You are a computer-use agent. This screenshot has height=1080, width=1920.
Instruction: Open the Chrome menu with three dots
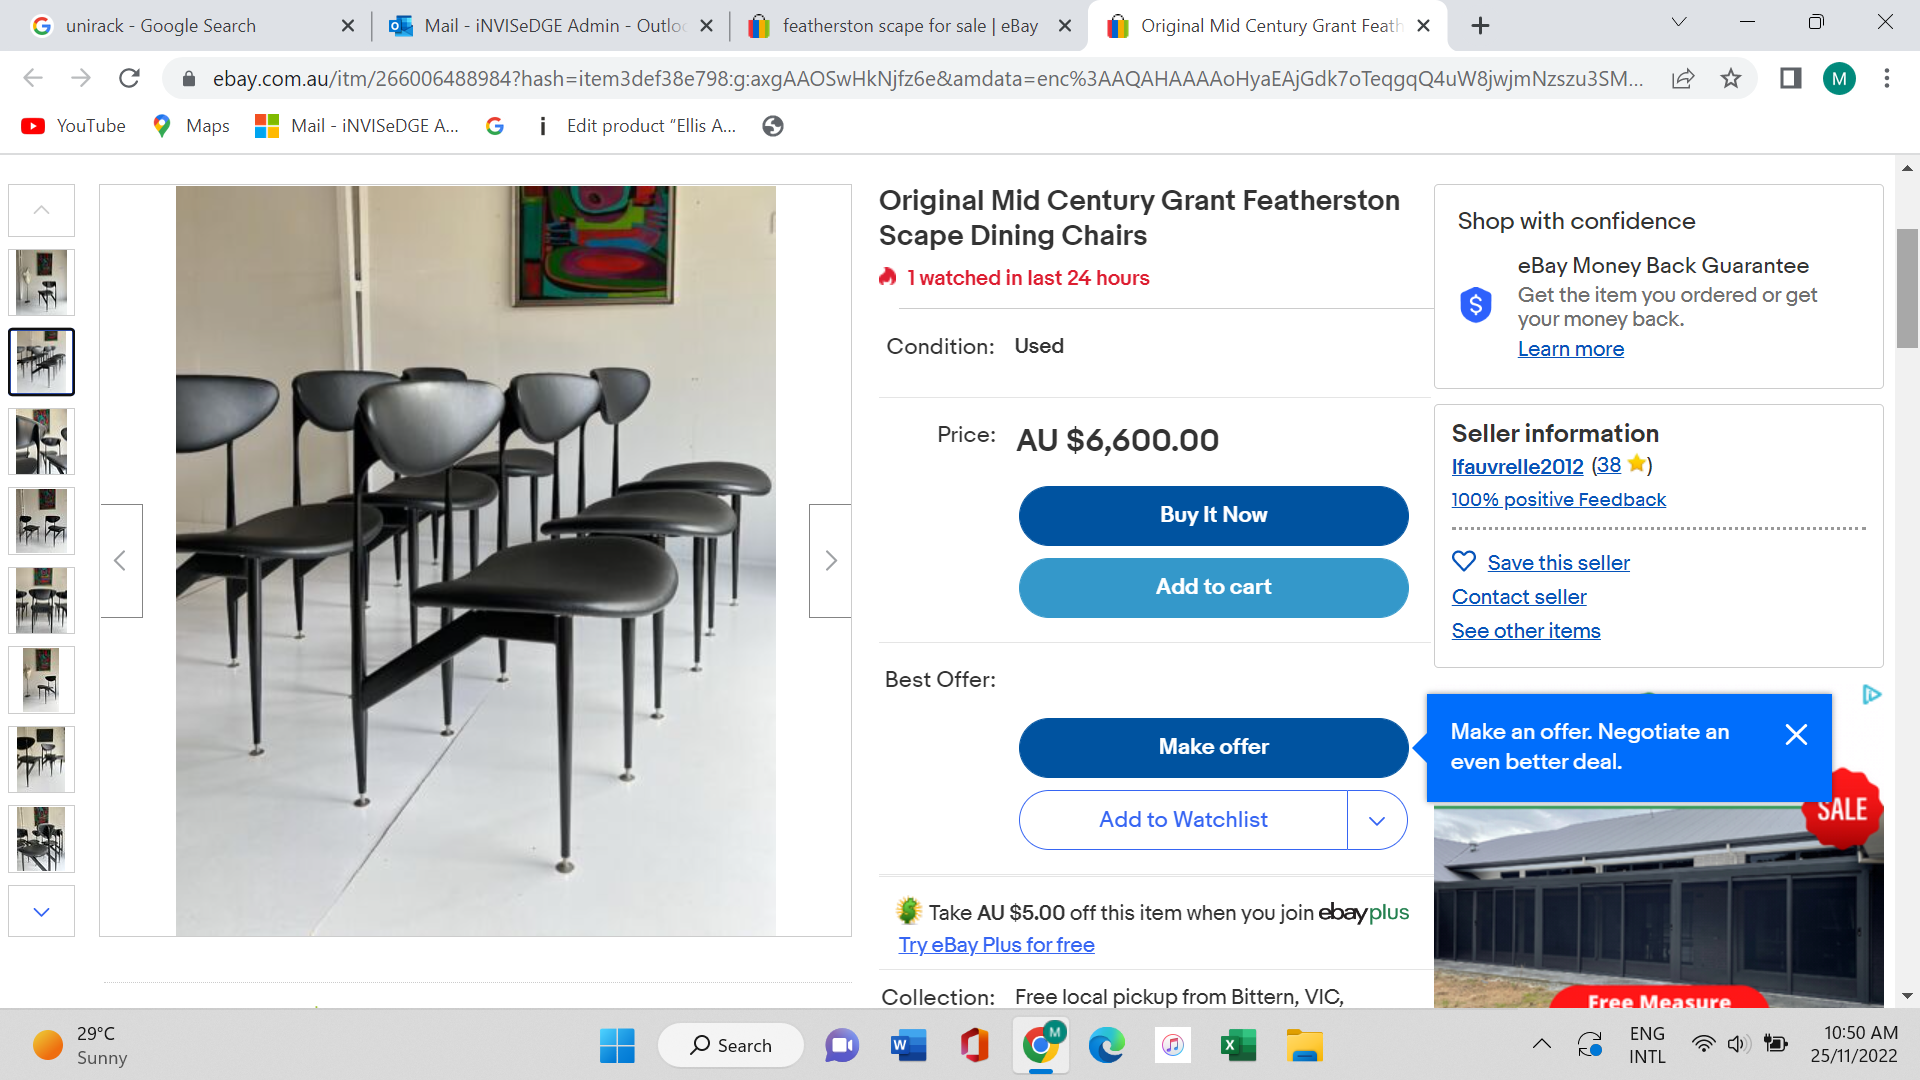point(1887,78)
